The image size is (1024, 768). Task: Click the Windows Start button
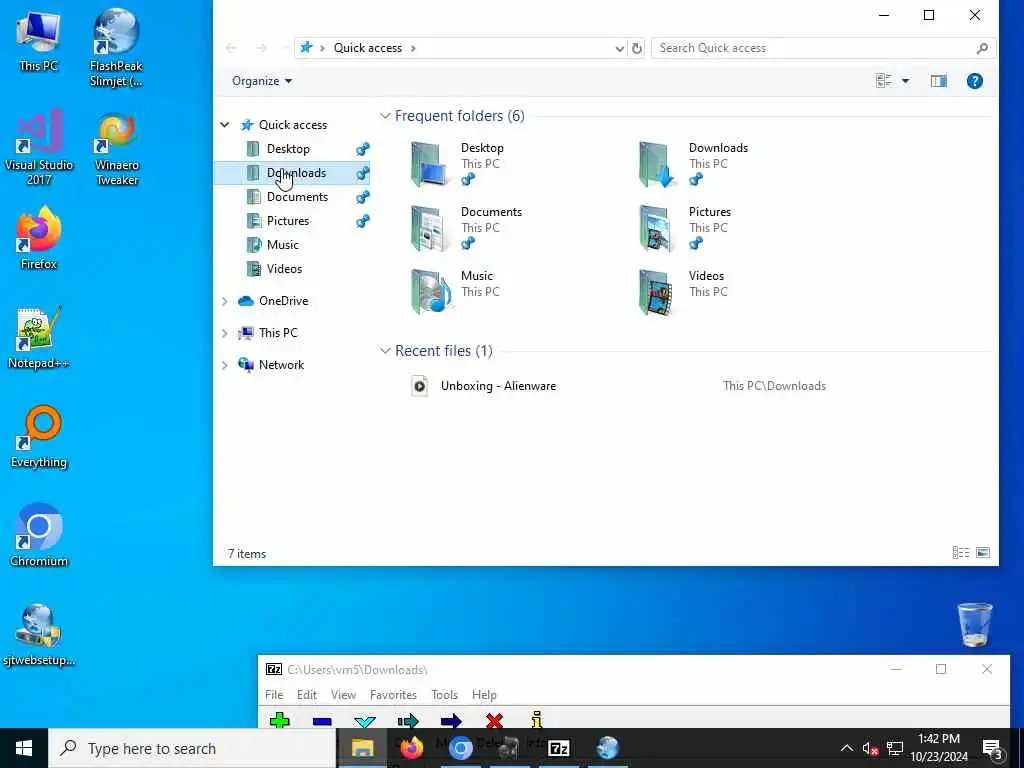(24, 748)
